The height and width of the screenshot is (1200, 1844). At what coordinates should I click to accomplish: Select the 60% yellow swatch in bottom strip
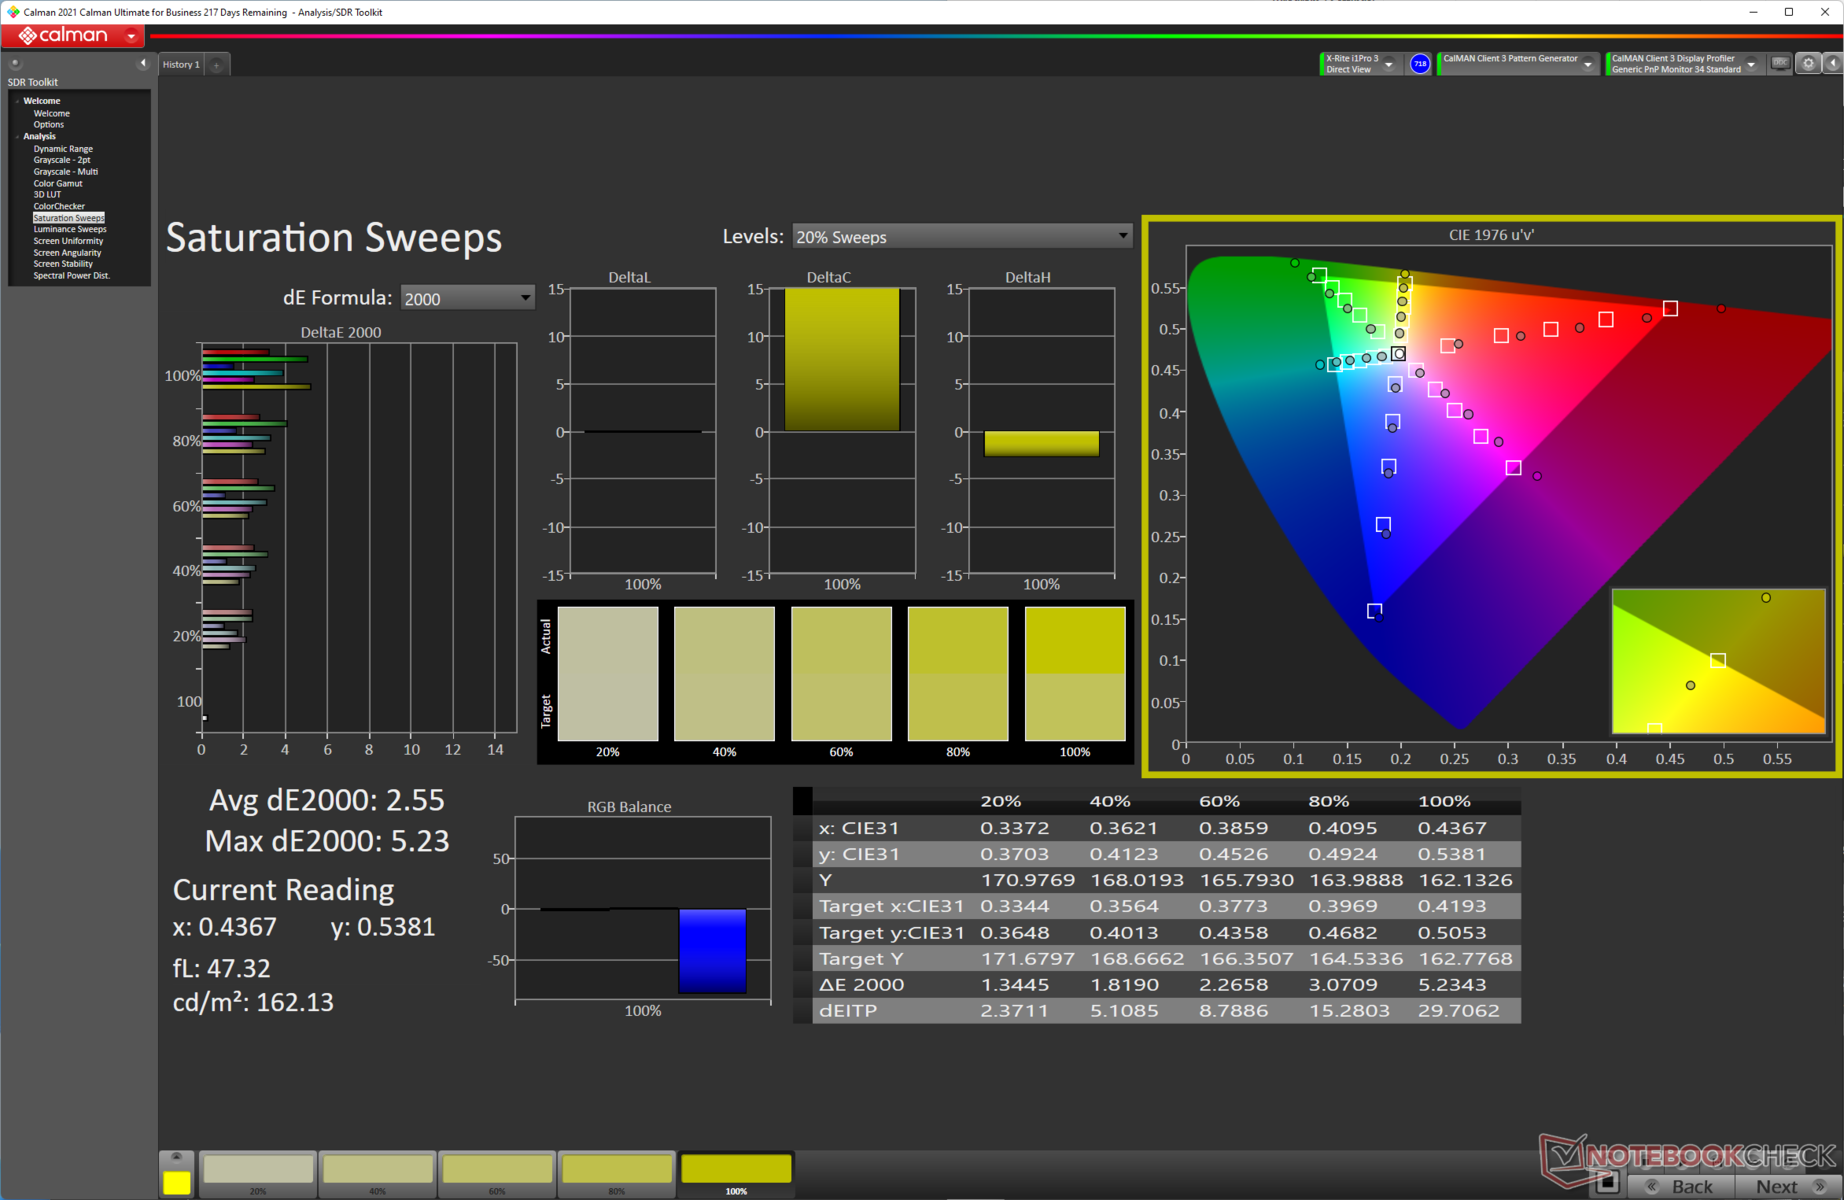tap(497, 1170)
